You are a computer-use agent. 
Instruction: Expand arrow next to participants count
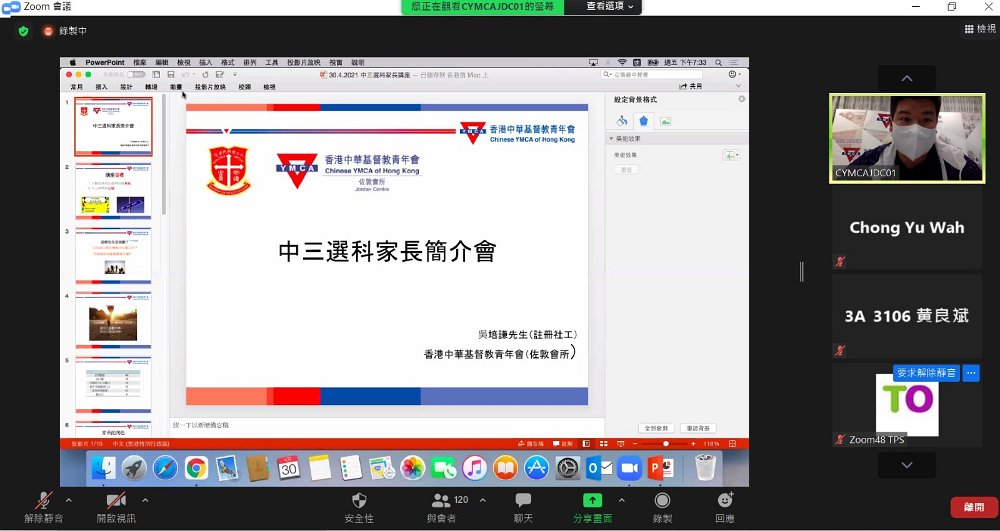tap(483, 500)
